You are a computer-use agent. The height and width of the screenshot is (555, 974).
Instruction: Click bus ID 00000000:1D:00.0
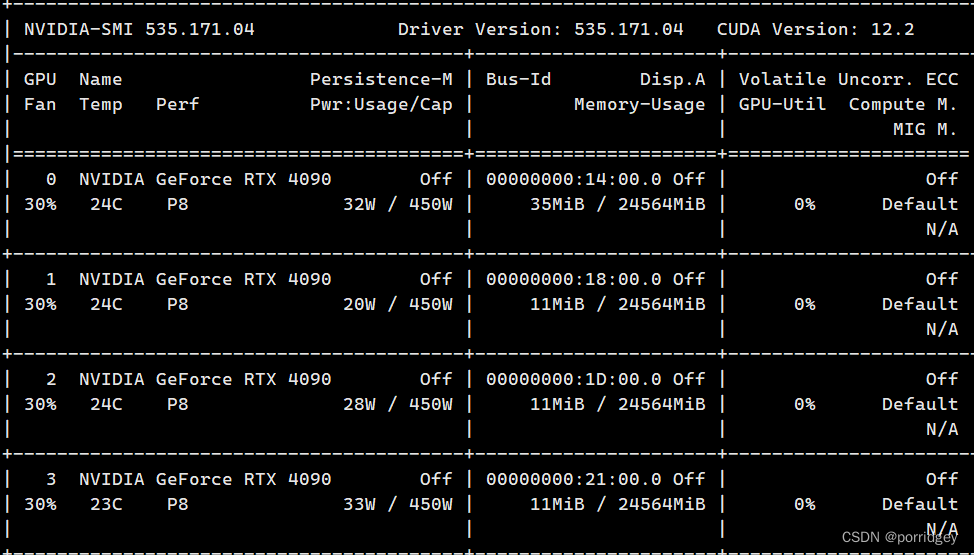573,380
